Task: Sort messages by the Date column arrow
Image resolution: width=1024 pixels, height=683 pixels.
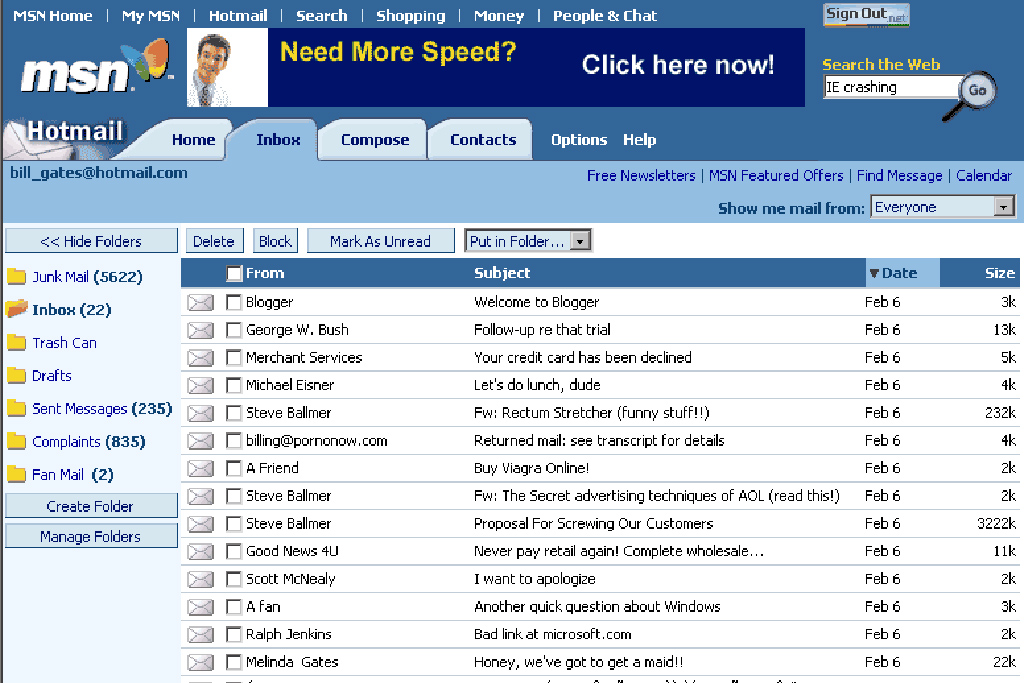Action: pos(874,273)
